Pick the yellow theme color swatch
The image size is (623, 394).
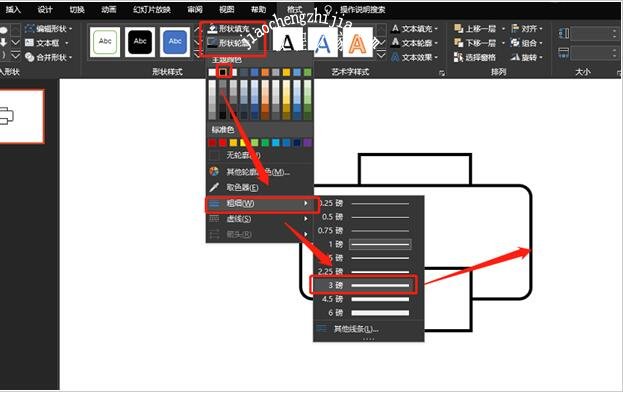(286, 72)
